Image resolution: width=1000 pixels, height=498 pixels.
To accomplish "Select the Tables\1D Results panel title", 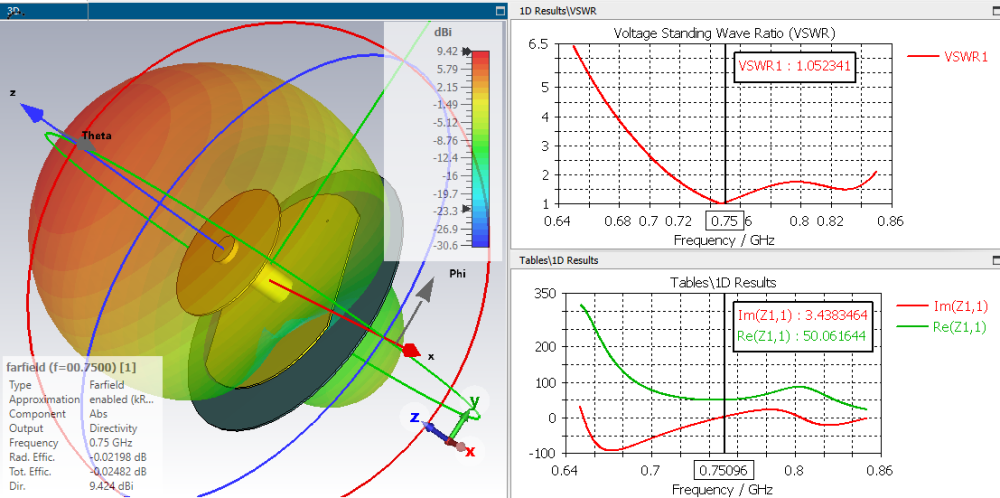I will [x=559, y=260].
